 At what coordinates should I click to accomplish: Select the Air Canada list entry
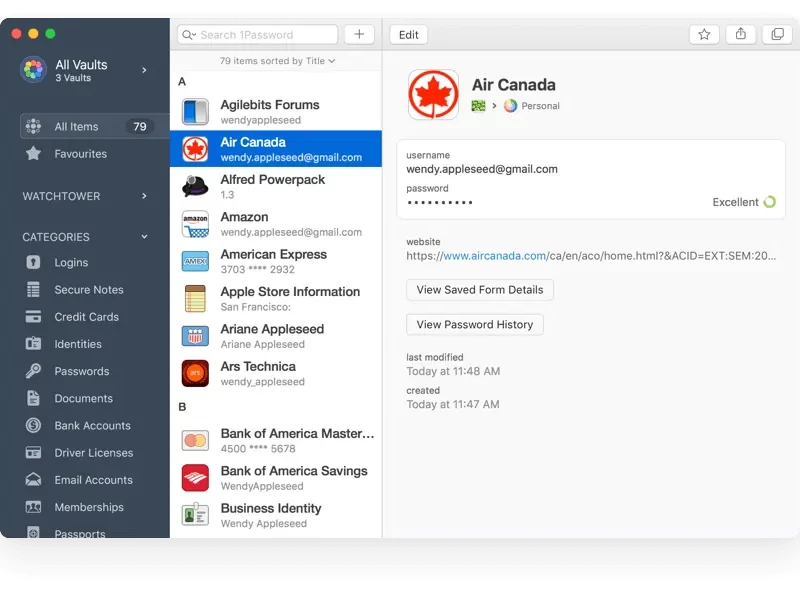click(x=276, y=149)
